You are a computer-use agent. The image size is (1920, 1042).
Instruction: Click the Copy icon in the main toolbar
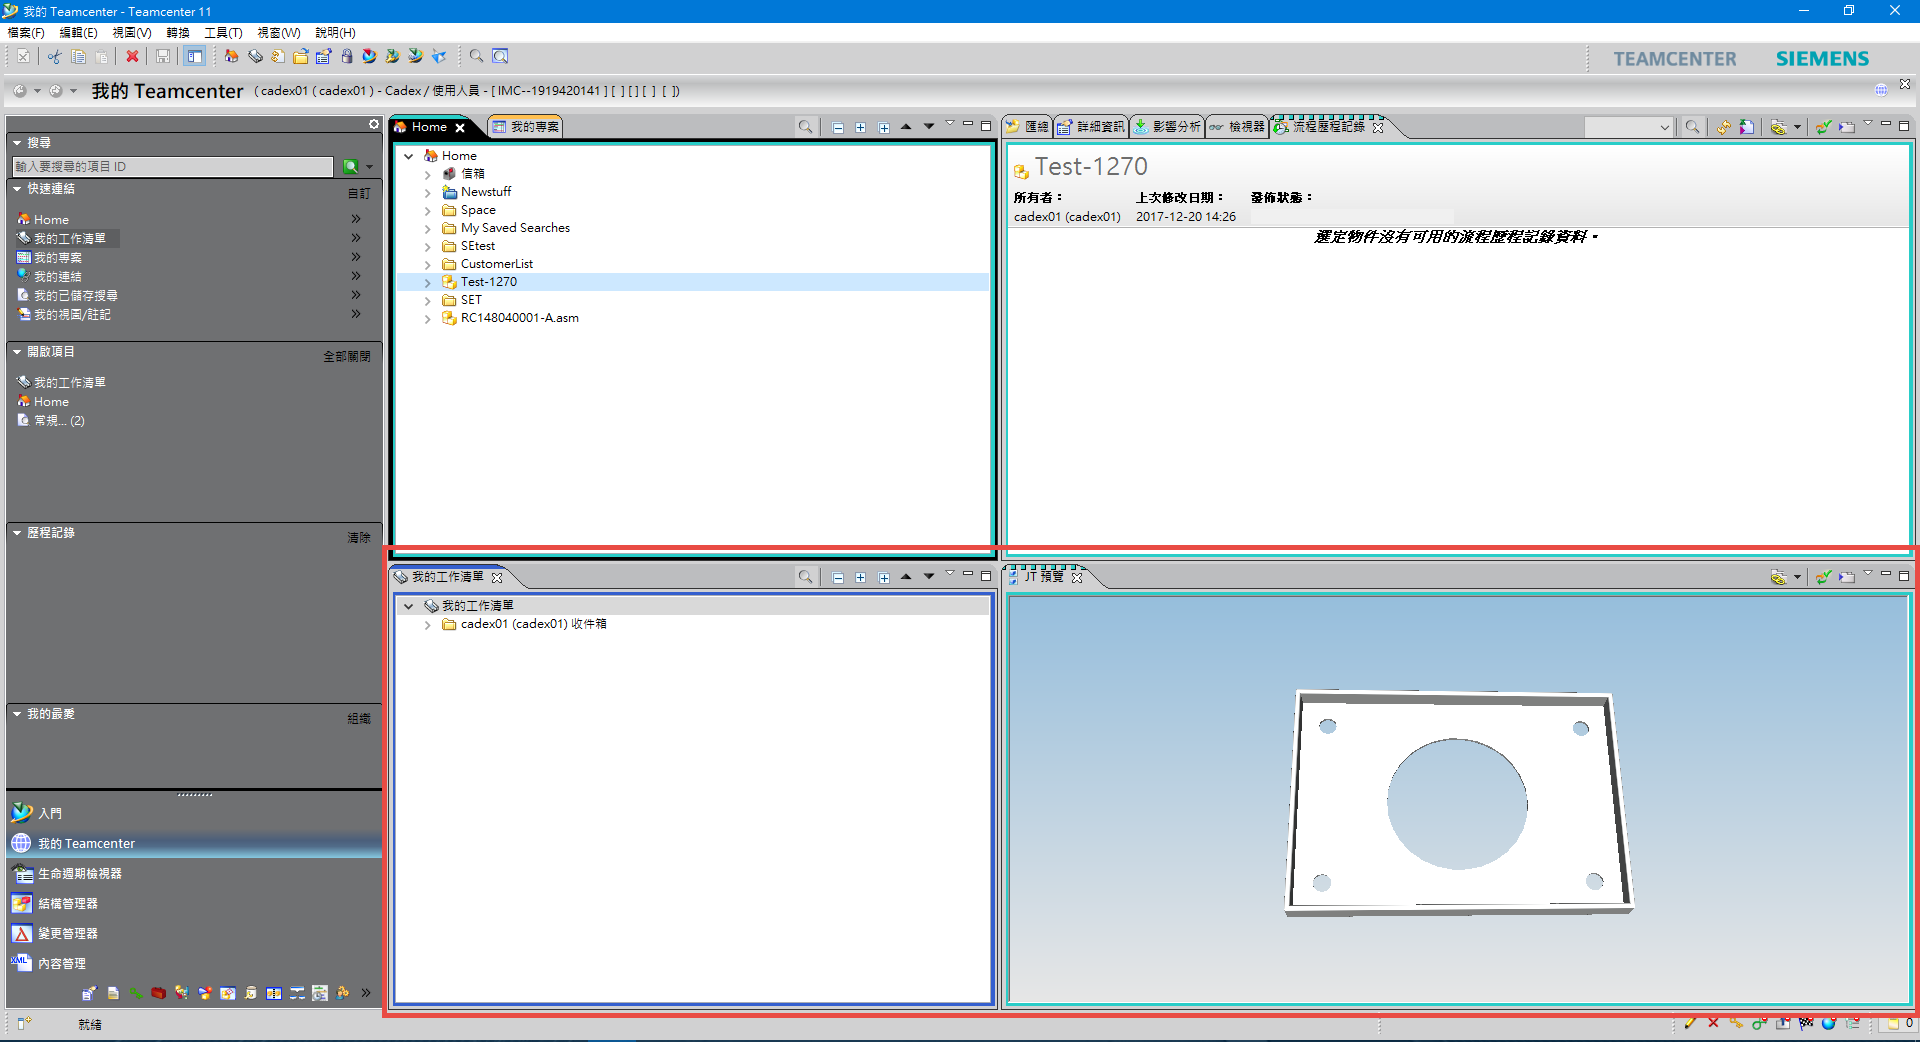[78, 57]
